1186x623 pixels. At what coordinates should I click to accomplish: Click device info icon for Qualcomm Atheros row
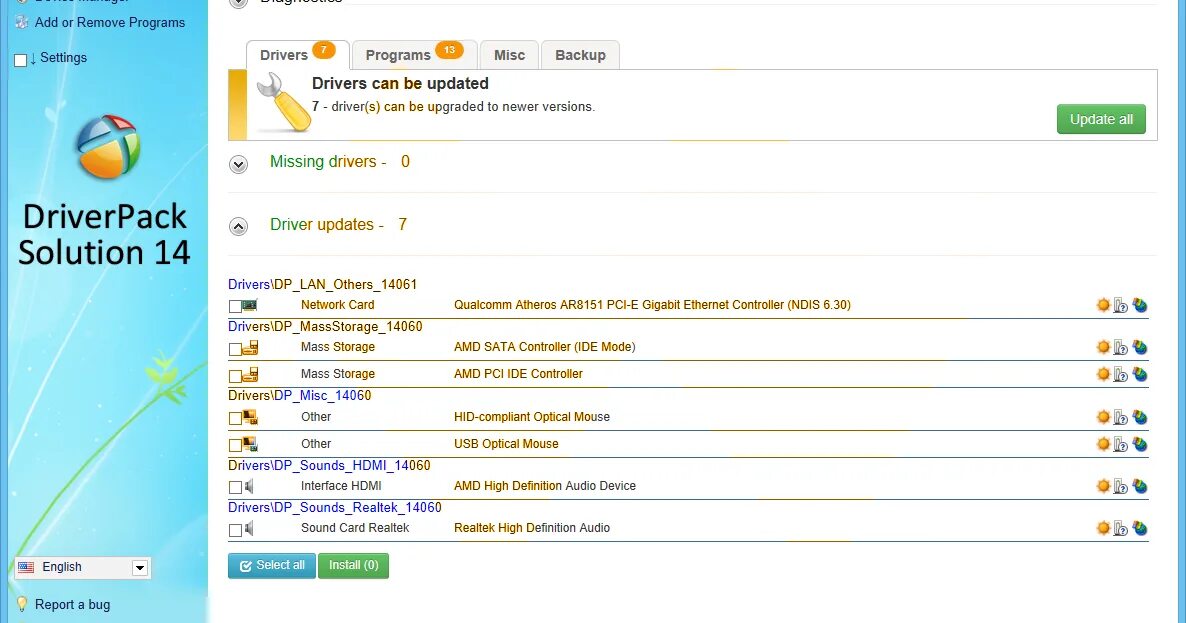click(1121, 306)
